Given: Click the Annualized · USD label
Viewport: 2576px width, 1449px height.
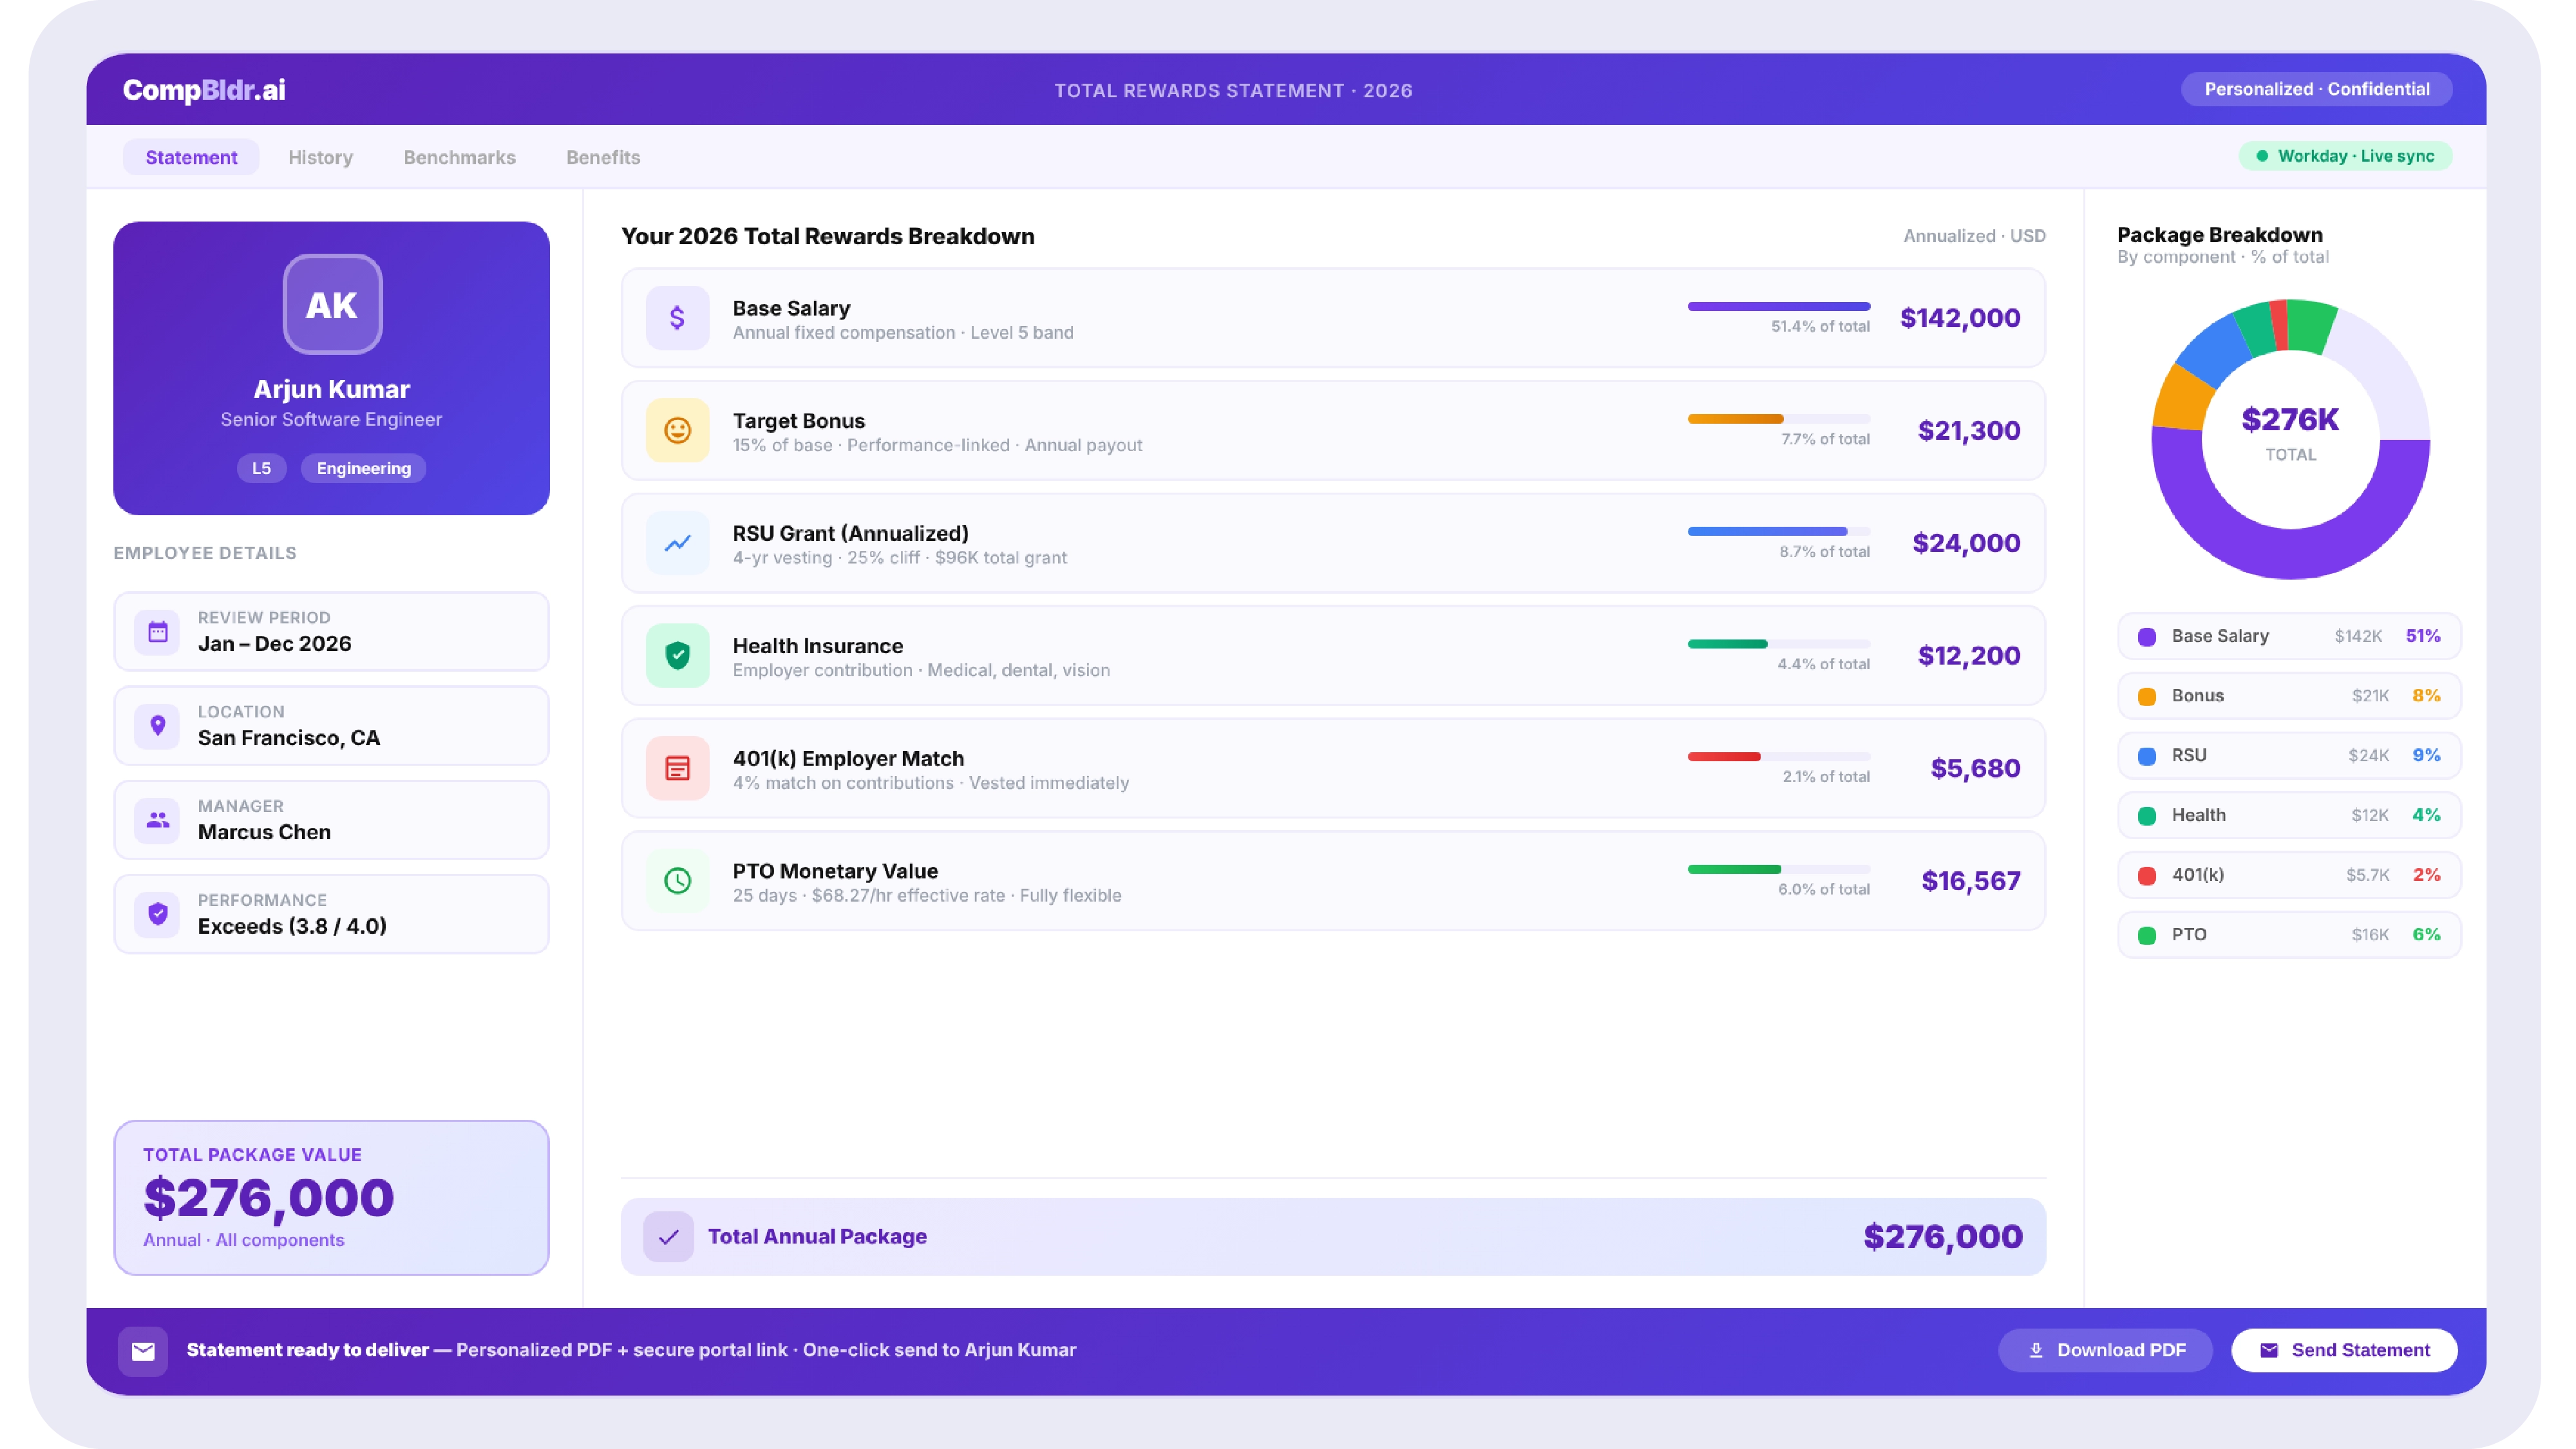Looking at the screenshot, I should (x=1974, y=236).
